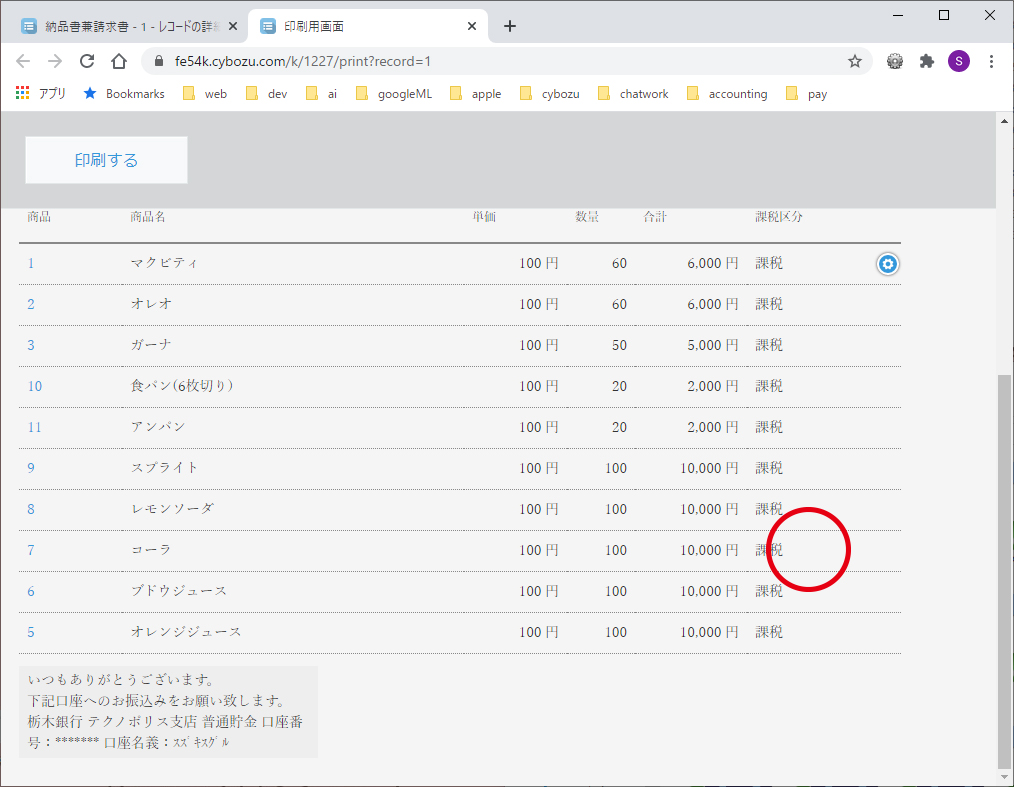Image resolution: width=1014 pixels, height=787 pixels.
Task: Click the 5,000 円 total for ガーナ
Action: [713, 345]
